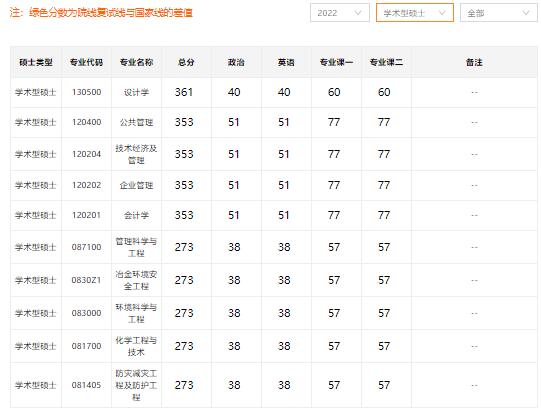This screenshot has width=541, height=413.
Task: Open the 全部 filter dropdown
Action: click(x=498, y=13)
